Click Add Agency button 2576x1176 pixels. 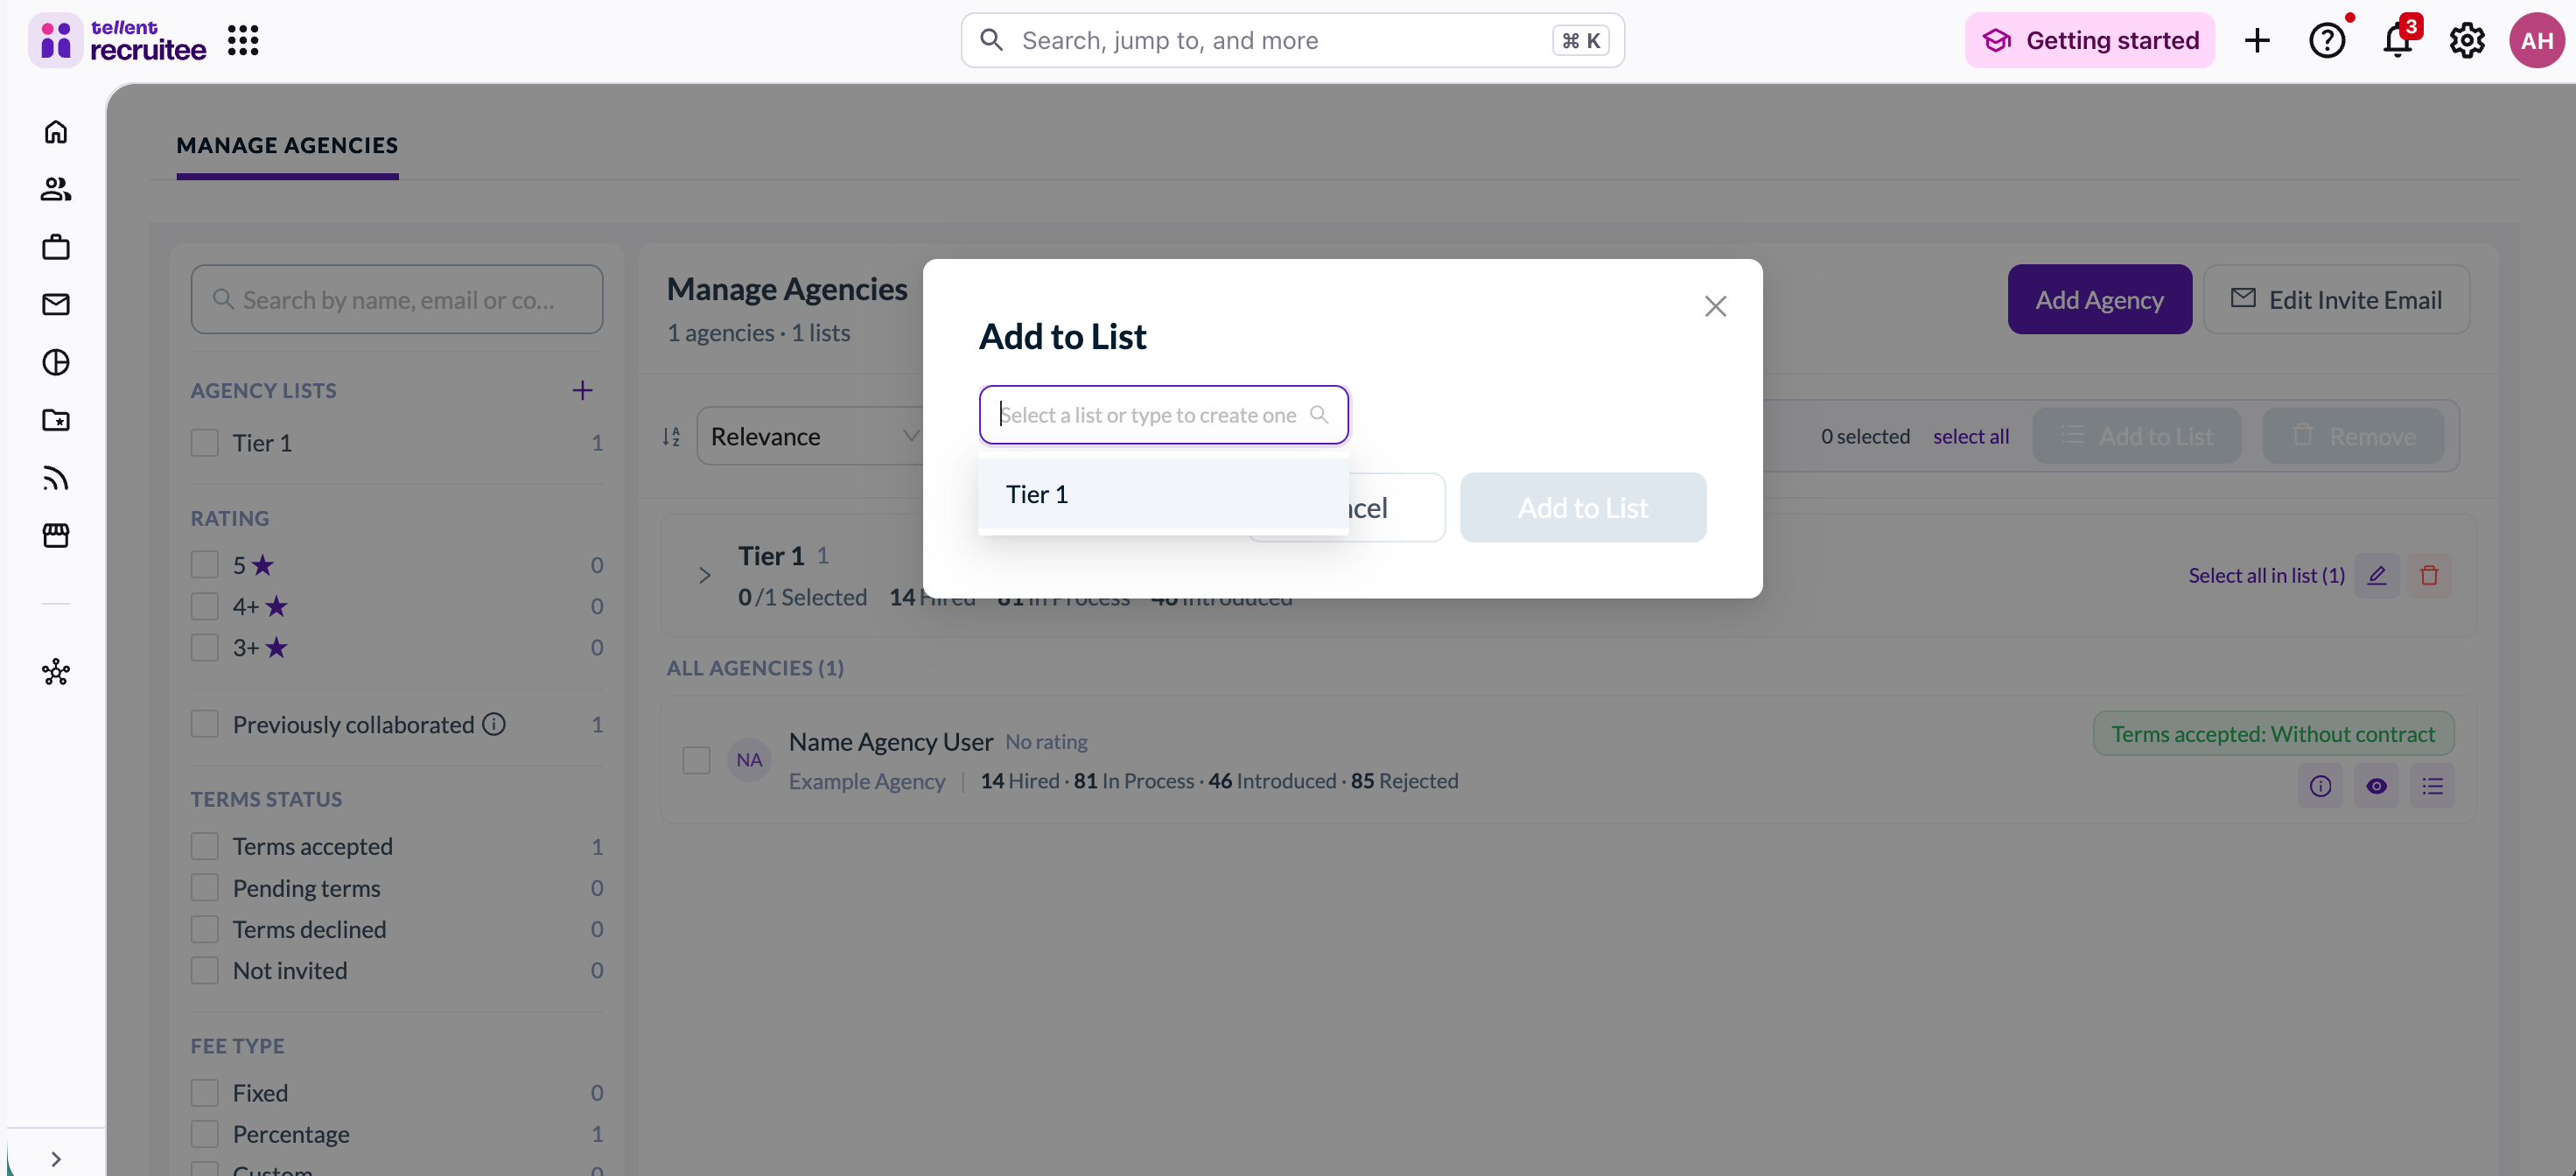(2099, 299)
